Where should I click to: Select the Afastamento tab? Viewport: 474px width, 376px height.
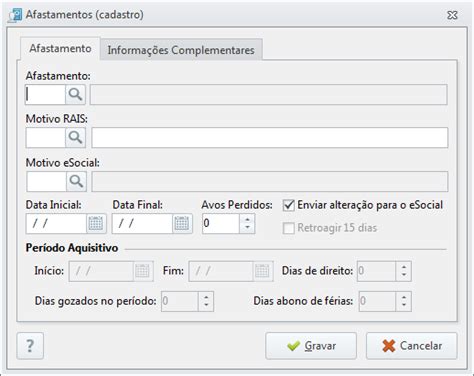point(60,49)
